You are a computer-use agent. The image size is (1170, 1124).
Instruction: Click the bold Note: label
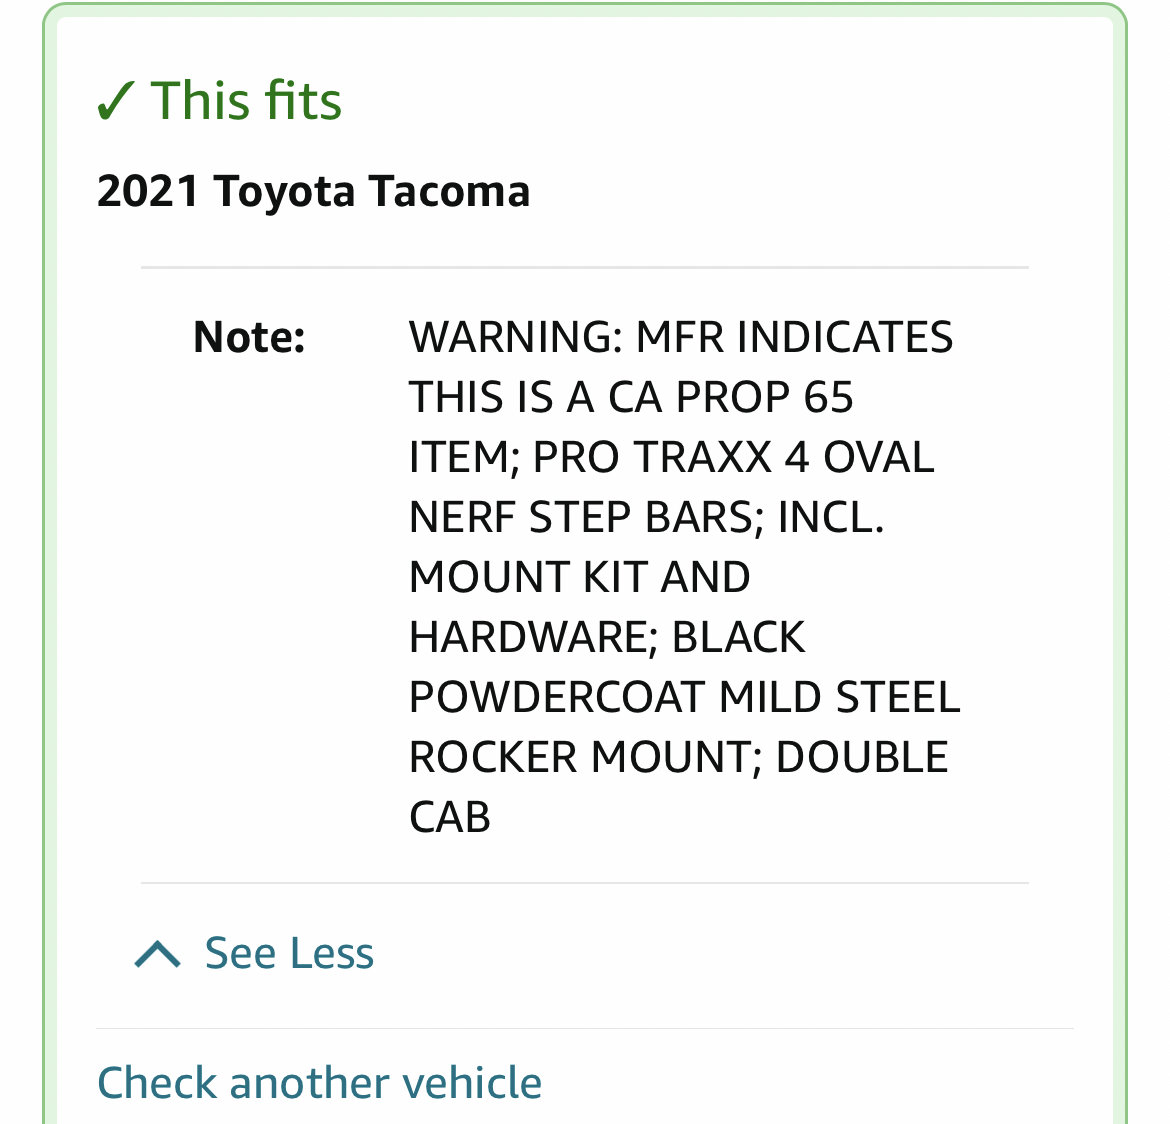point(249,337)
